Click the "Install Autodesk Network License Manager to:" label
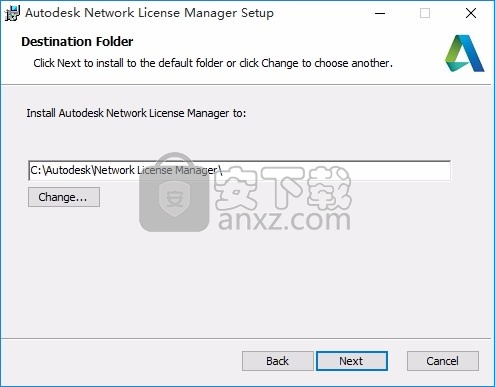The height and width of the screenshot is (387, 495). pos(136,113)
